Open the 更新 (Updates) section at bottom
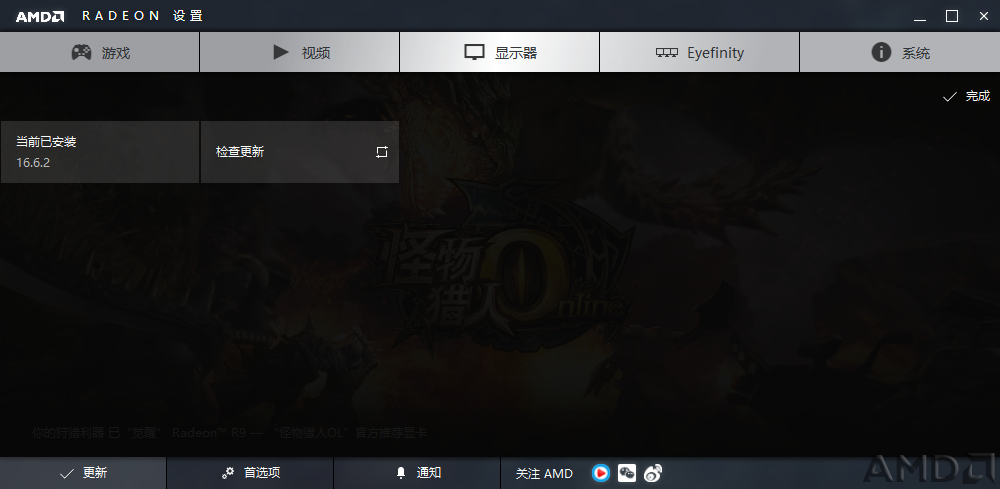The width and height of the screenshot is (1000, 489). point(83,473)
